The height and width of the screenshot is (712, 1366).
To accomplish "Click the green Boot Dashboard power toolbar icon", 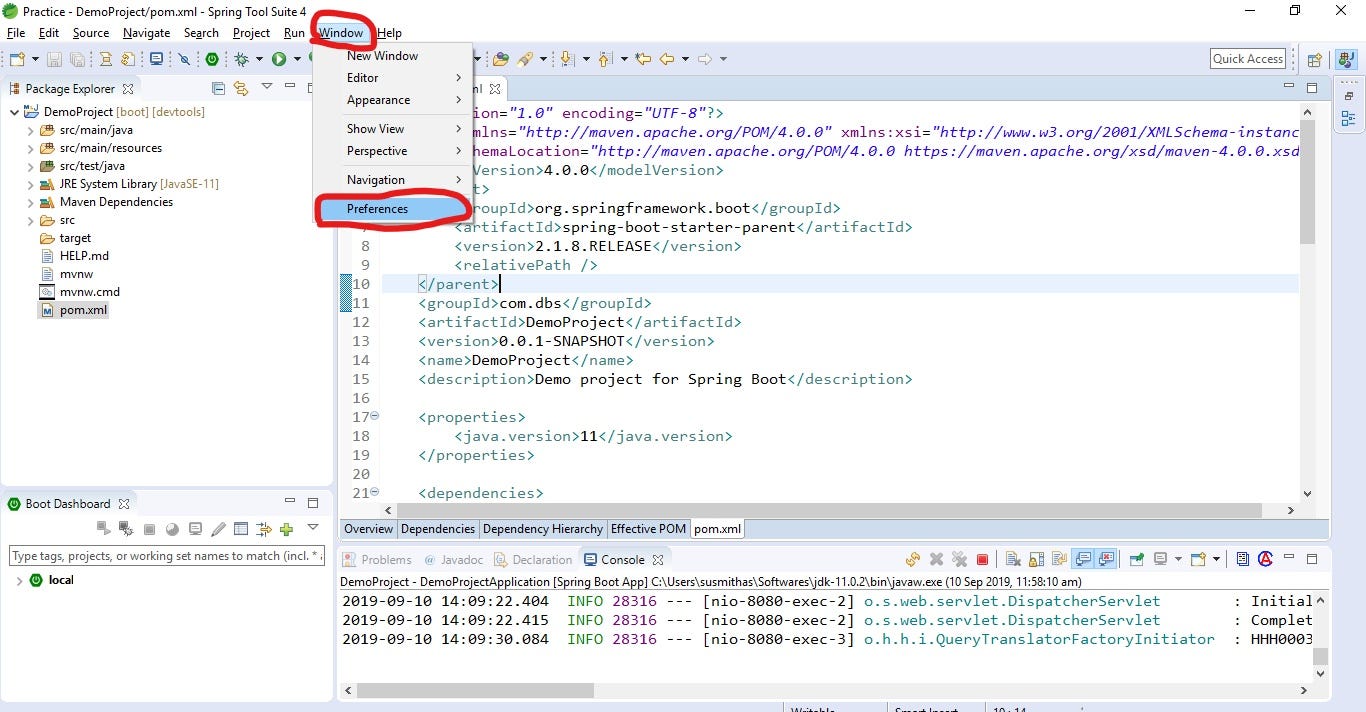I will pyautogui.click(x=212, y=60).
